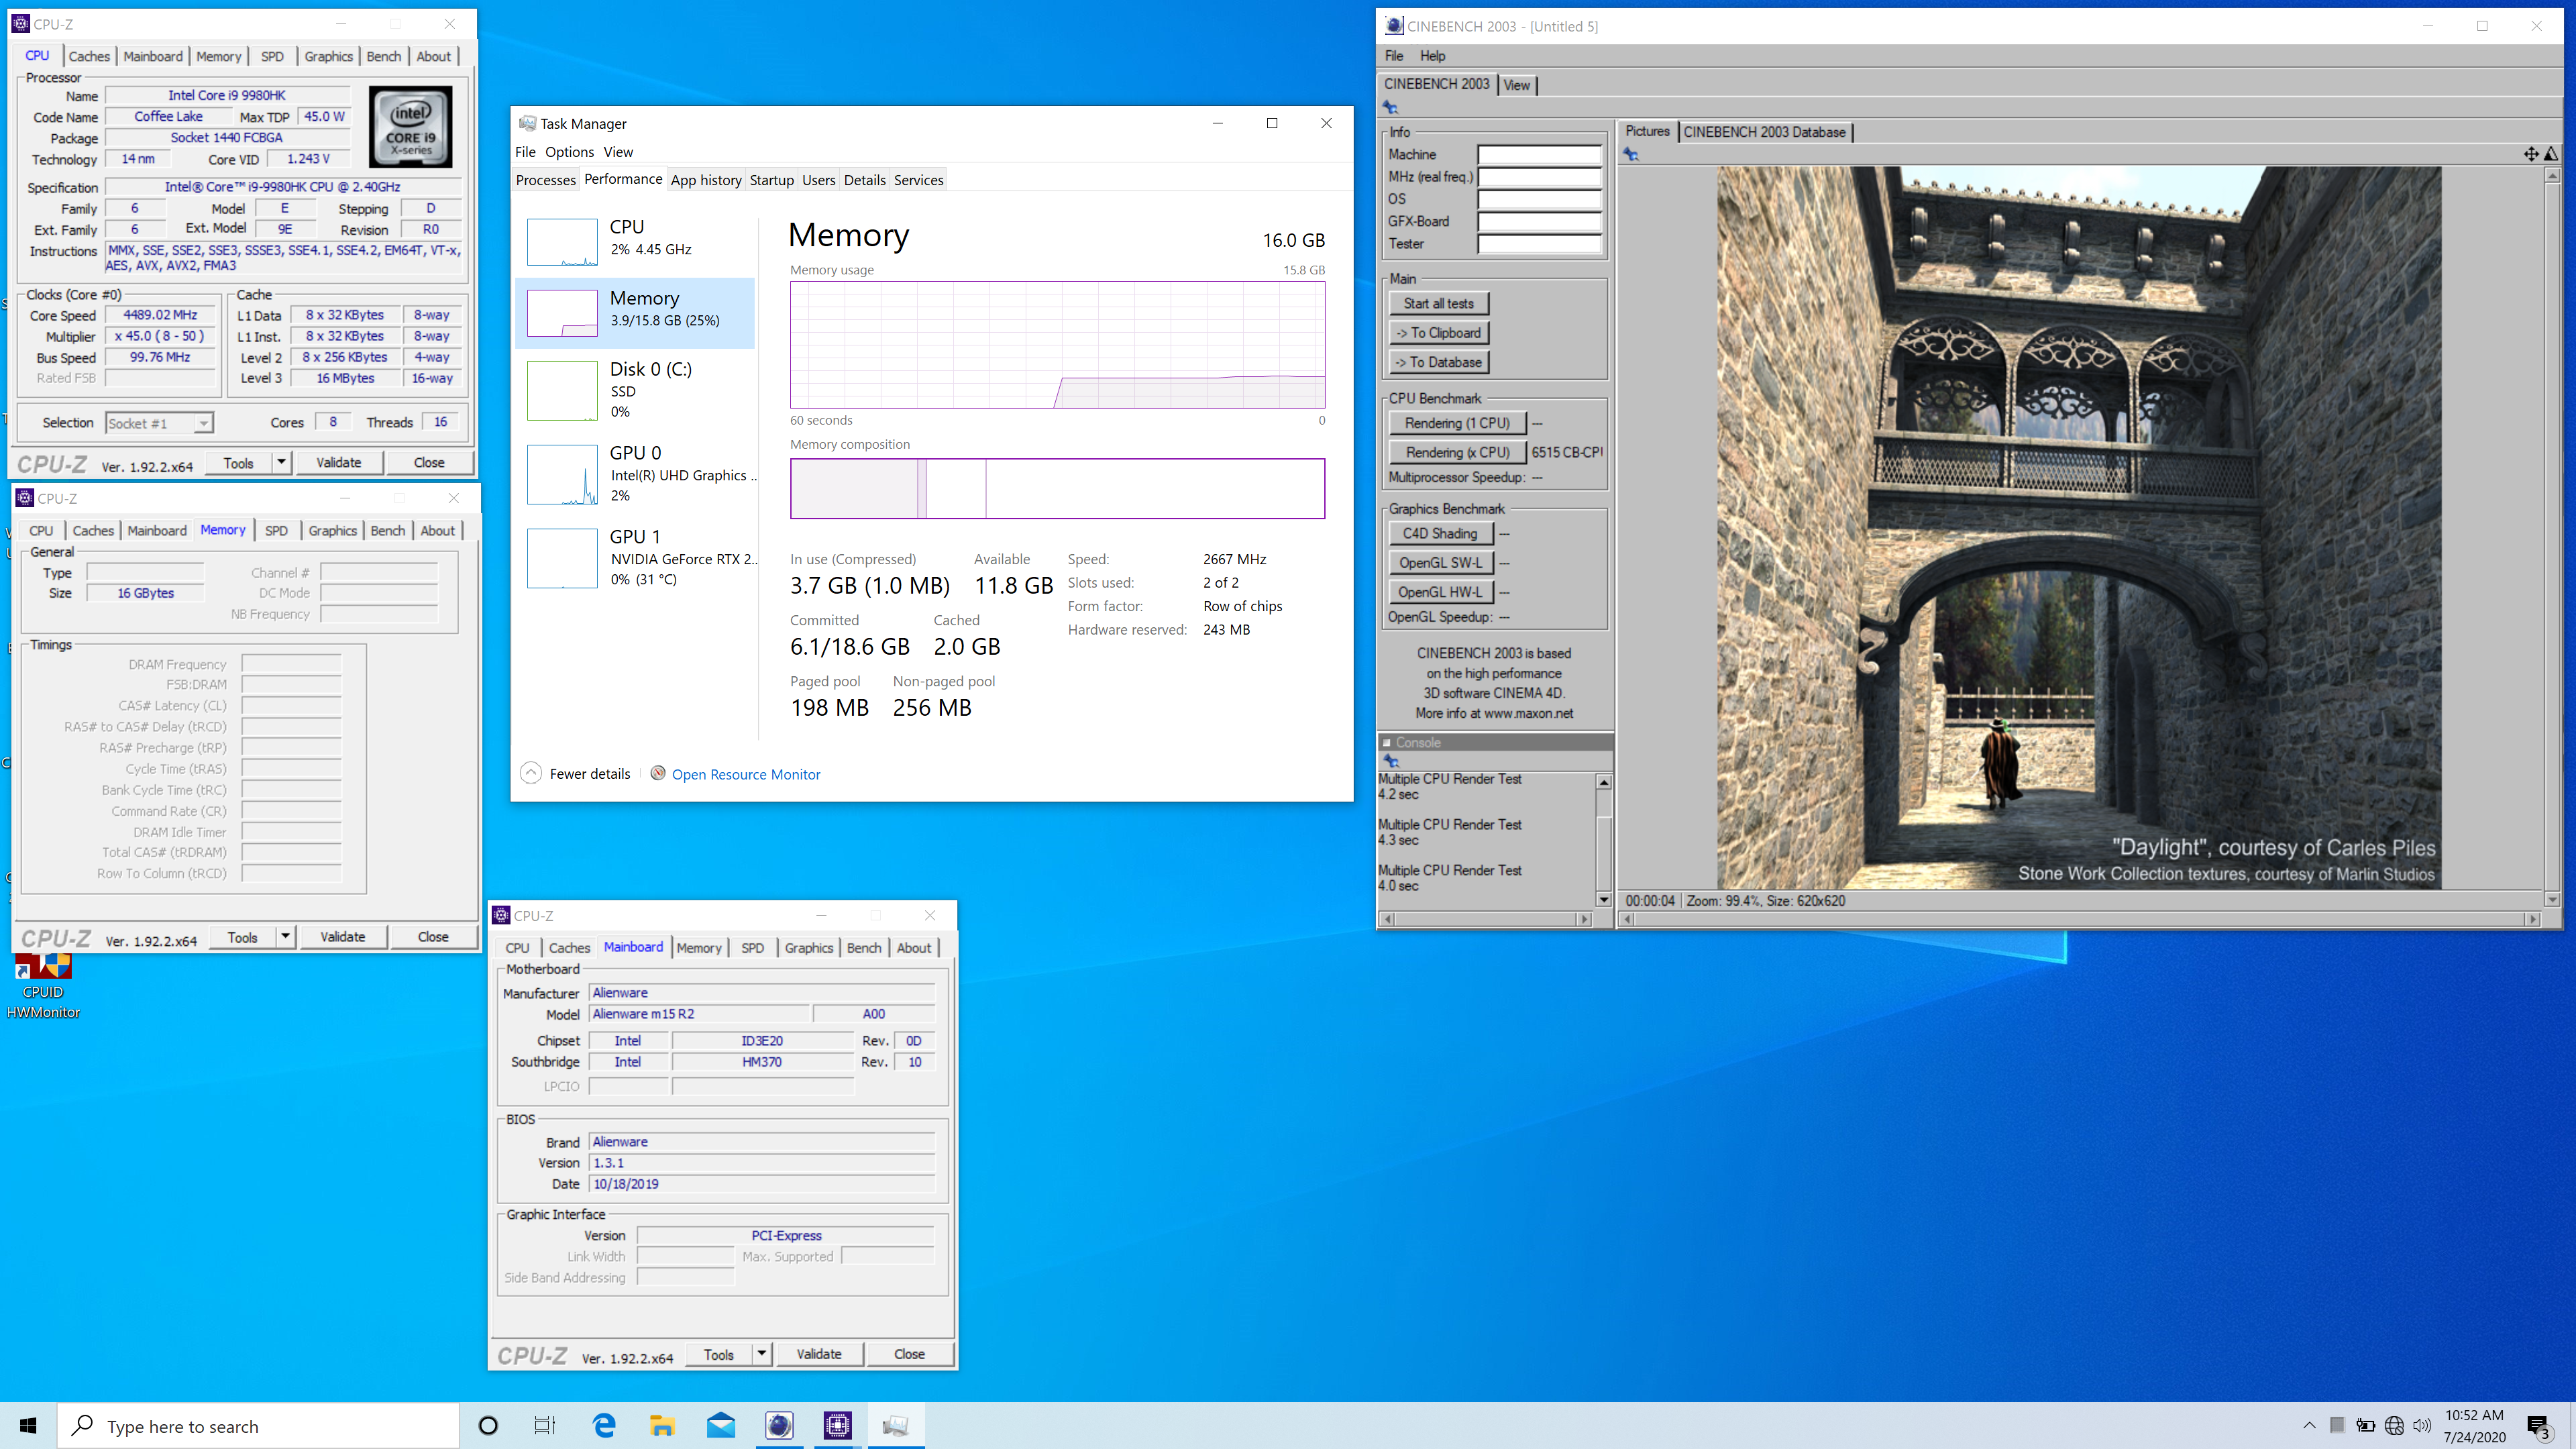Screen dimensions: 2576x1449
Task: Collapse Task Manager with Fewer details chevron
Action: point(531,773)
